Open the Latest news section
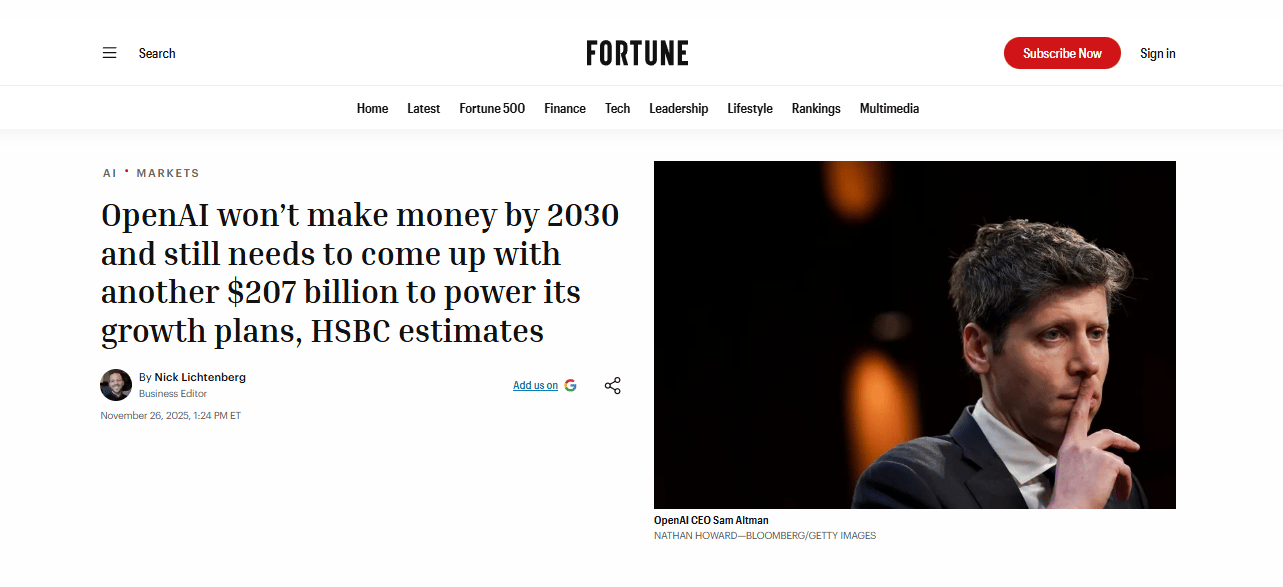1283x587 pixels. pyautogui.click(x=423, y=108)
